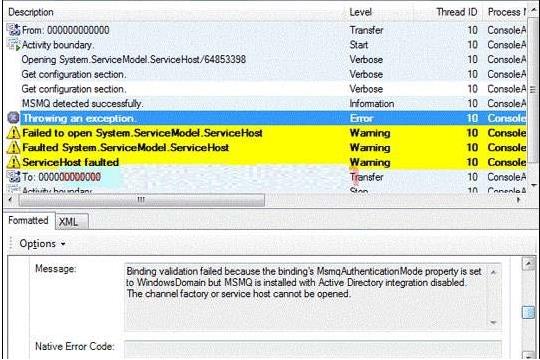Click the horizontal scrollbar thumb of trace list
The image size is (540, 360).
click(141, 199)
